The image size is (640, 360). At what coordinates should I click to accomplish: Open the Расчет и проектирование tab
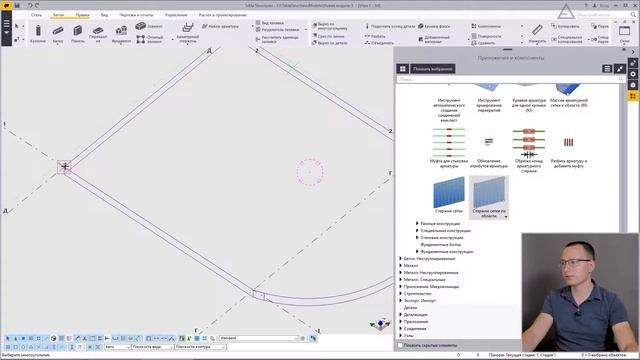point(222,15)
